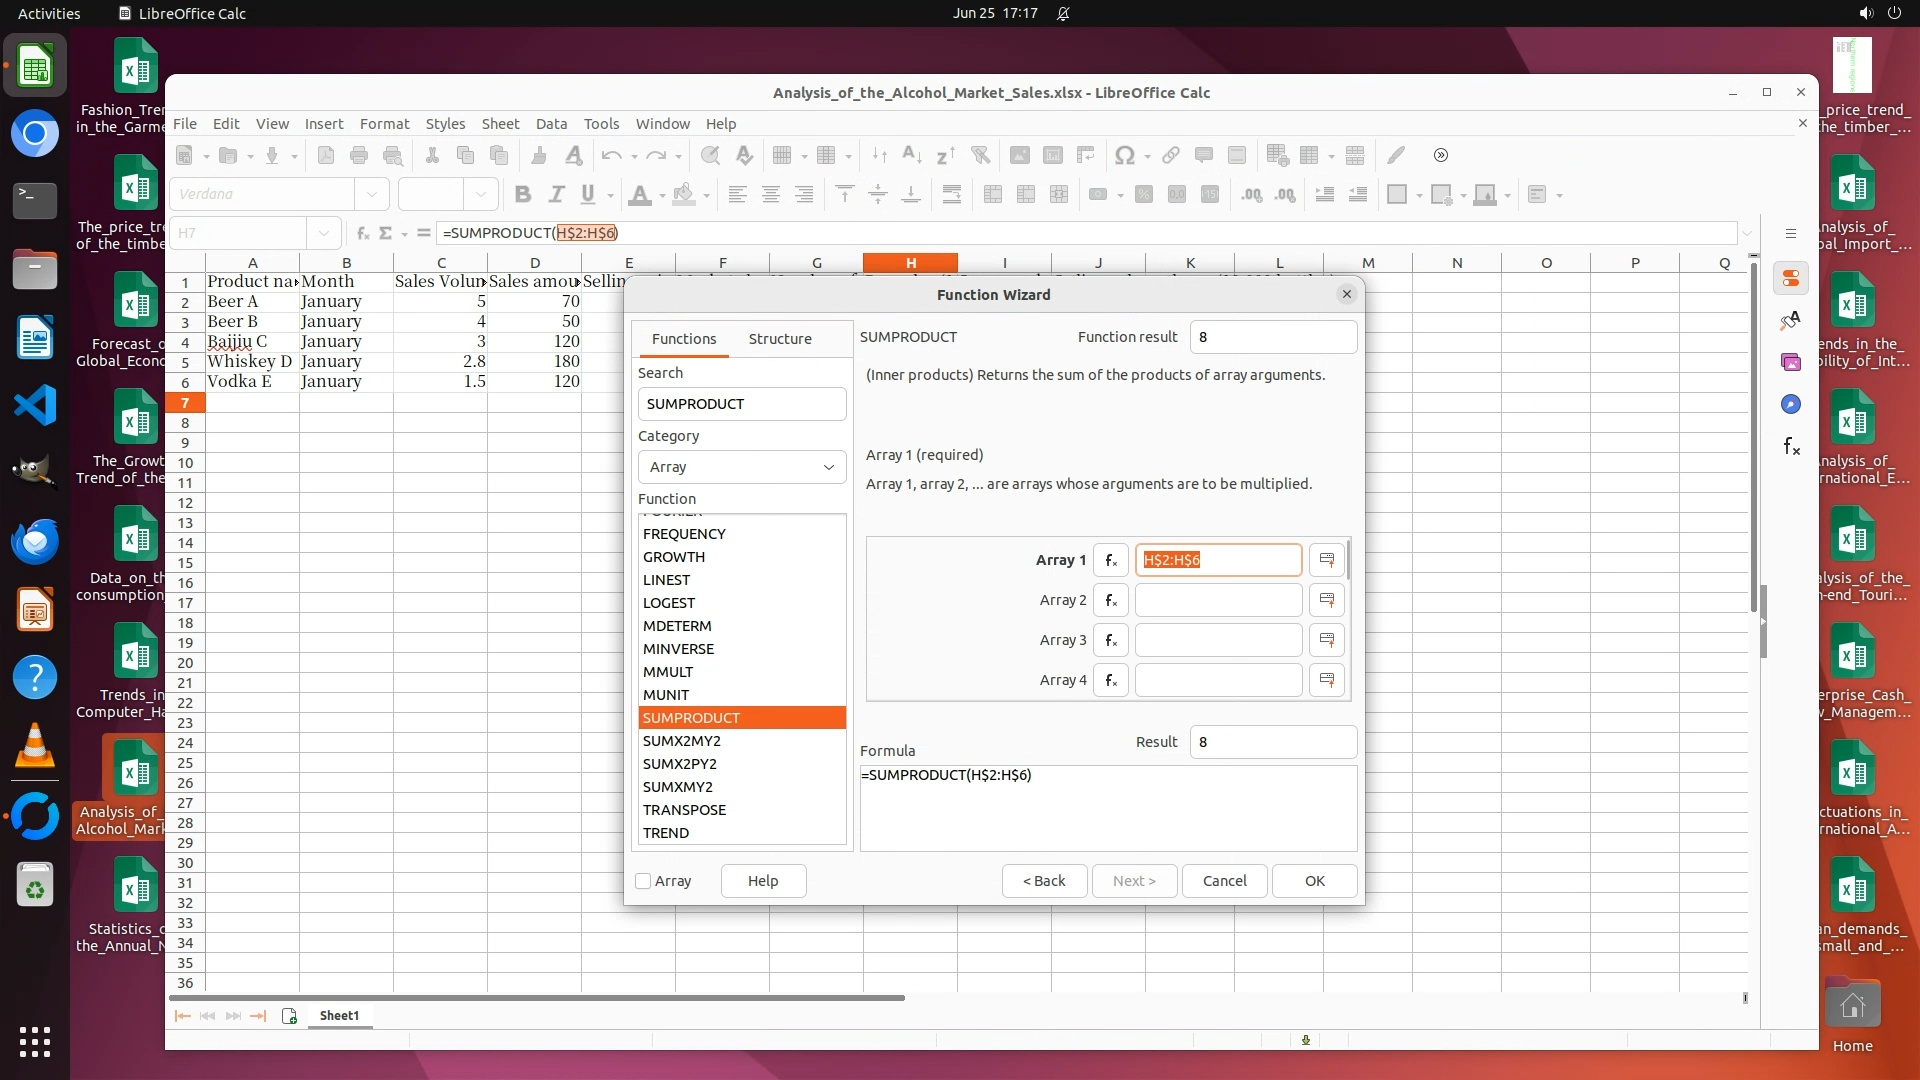Screen dimensions: 1920x1080
Task: Enable the Array checkbox
Action: tap(644, 881)
